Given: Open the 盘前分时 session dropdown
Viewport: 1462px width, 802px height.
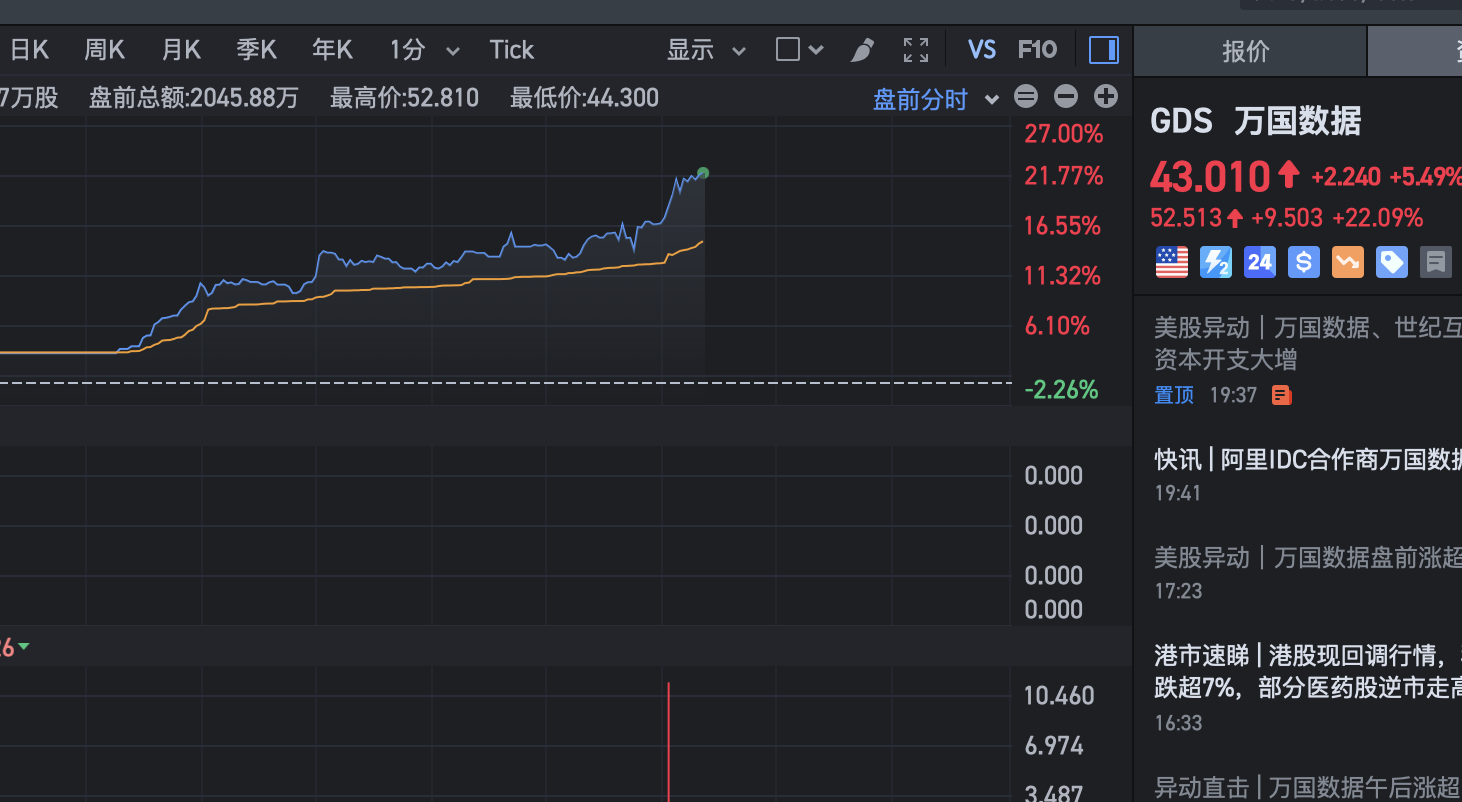Looking at the screenshot, I should [x=936, y=99].
